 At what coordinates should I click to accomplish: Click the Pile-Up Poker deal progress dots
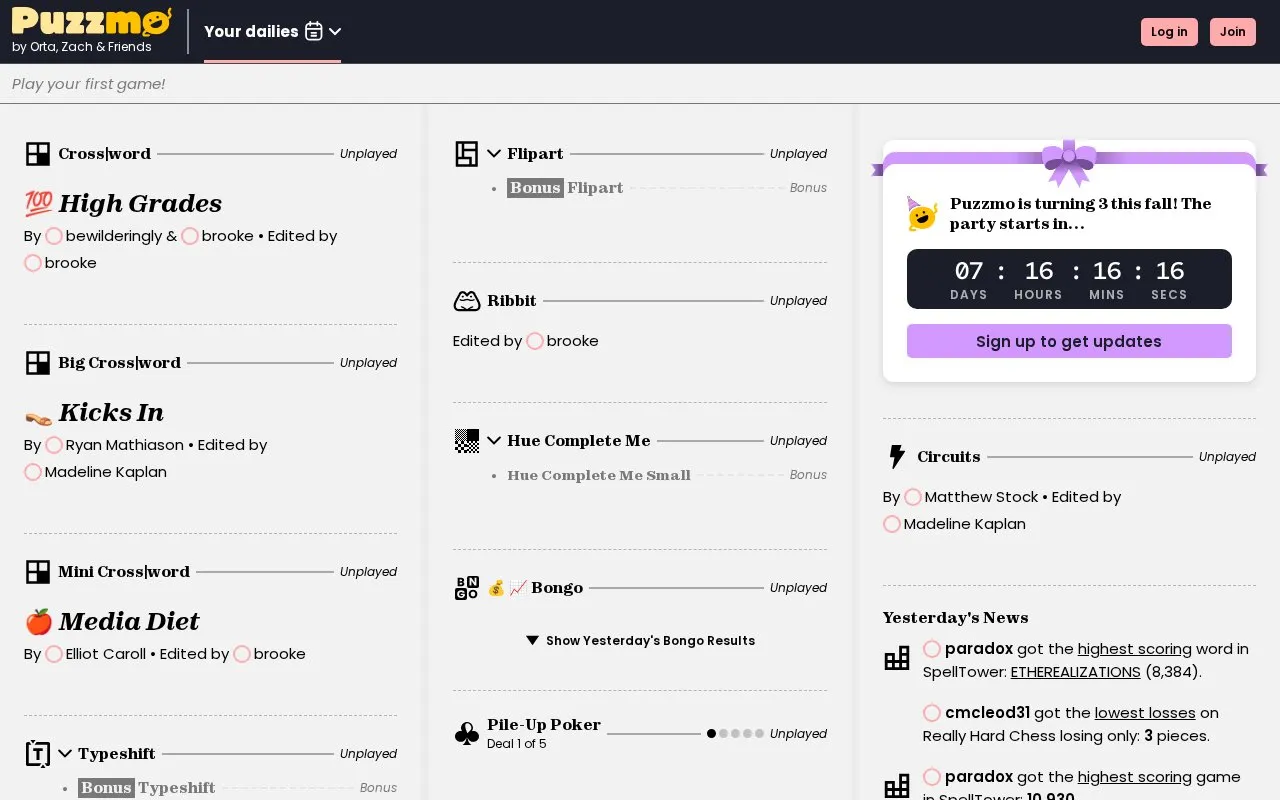735,734
